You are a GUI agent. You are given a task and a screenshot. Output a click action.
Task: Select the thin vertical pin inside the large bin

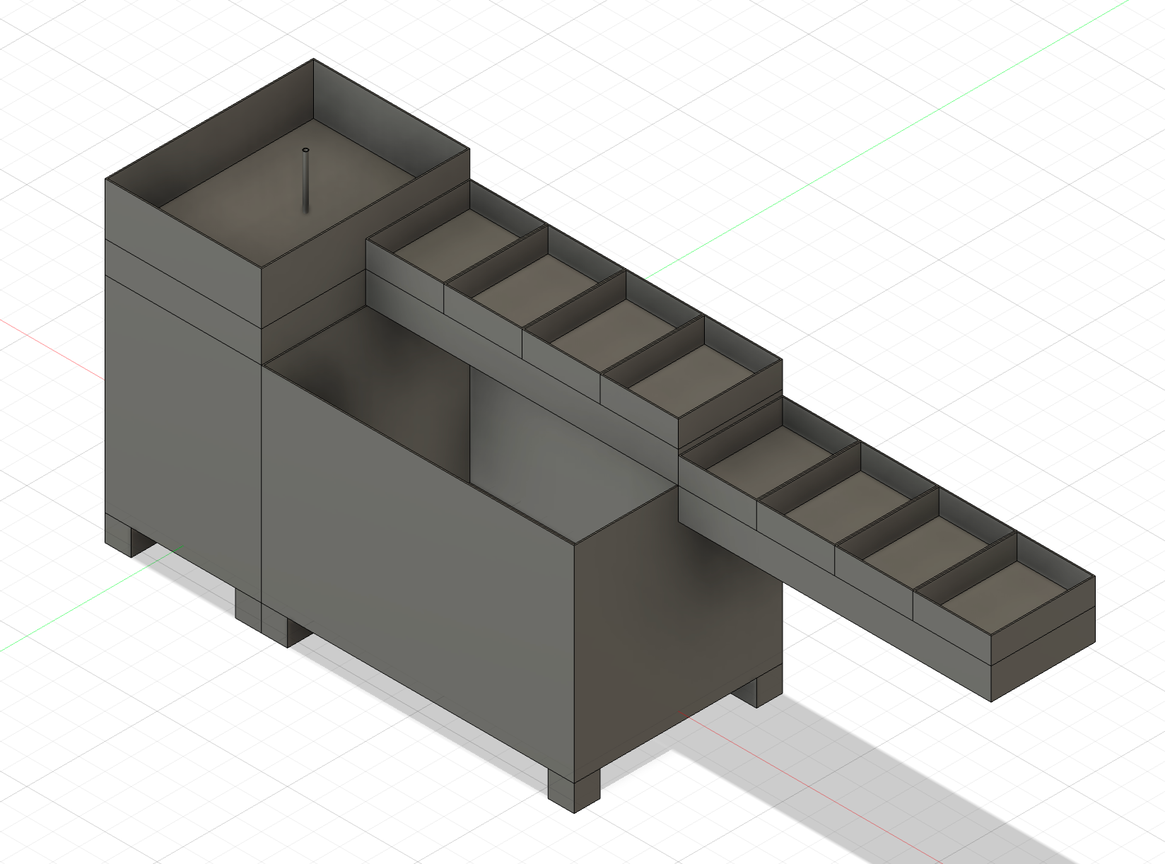click(x=306, y=179)
